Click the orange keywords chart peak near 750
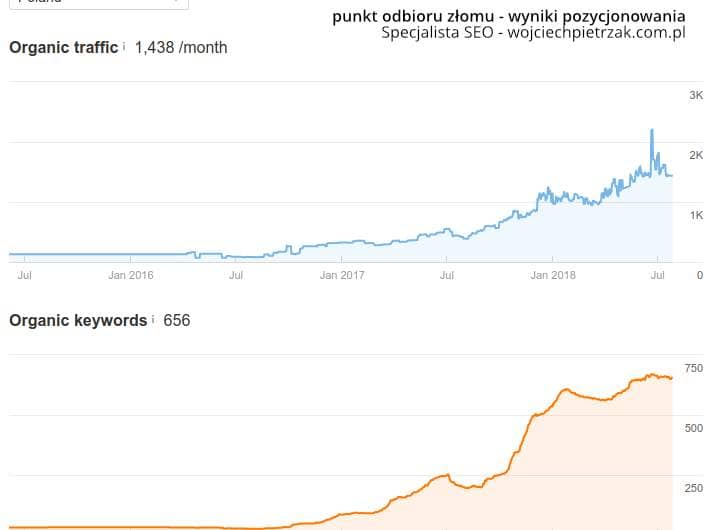The height and width of the screenshot is (530, 720). point(650,375)
